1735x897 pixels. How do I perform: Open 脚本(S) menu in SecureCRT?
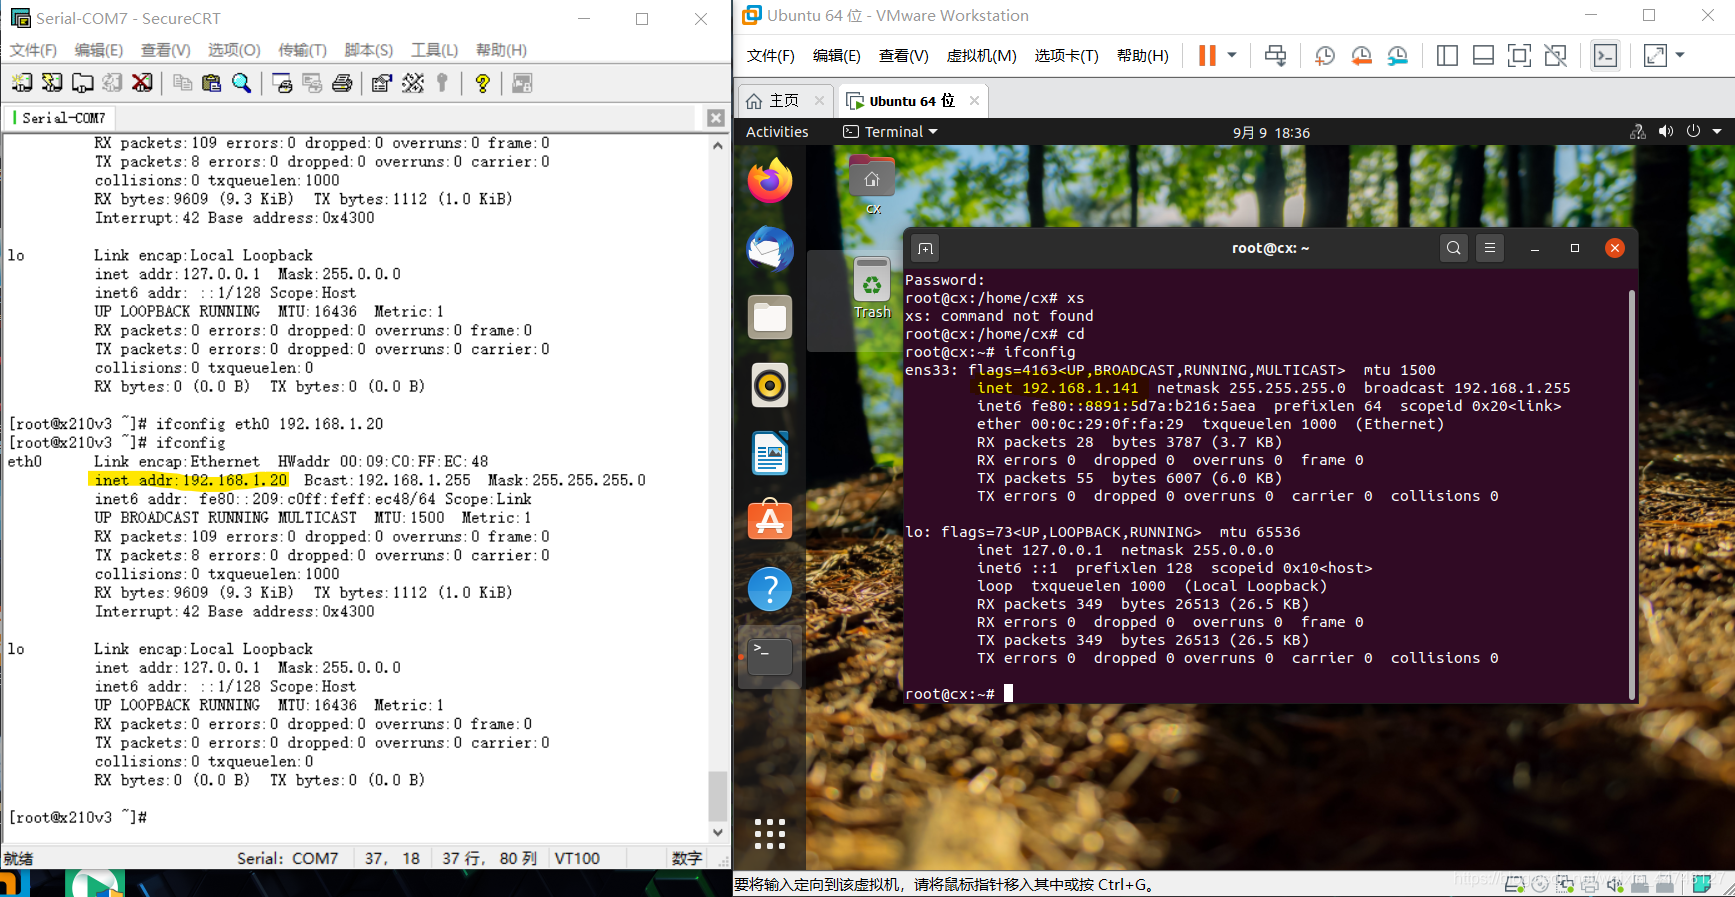pyautogui.click(x=369, y=50)
